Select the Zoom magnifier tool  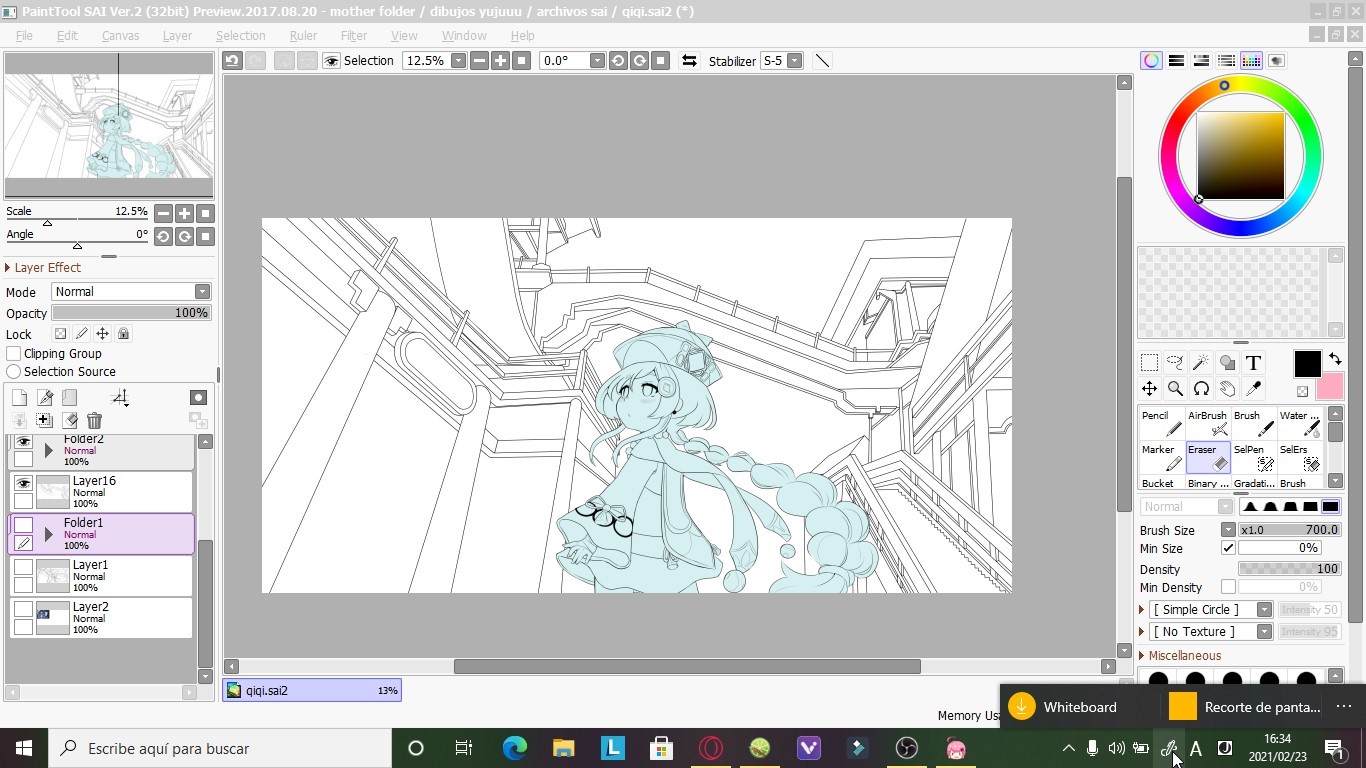[x=1176, y=389]
